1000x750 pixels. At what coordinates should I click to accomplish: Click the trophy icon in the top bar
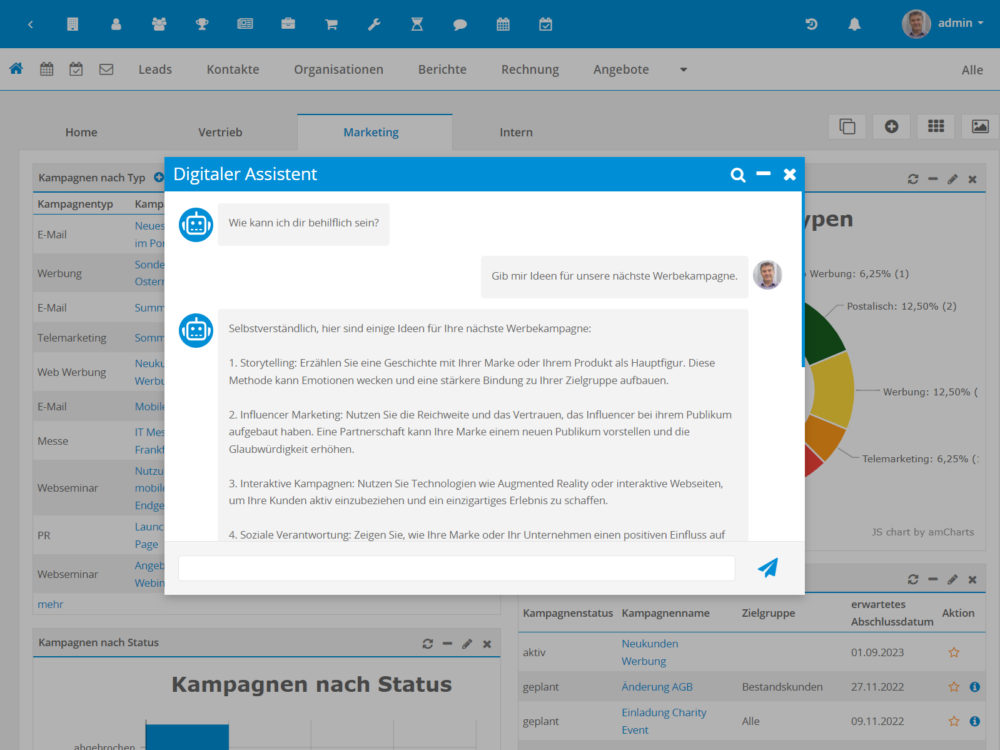click(202, 24)
